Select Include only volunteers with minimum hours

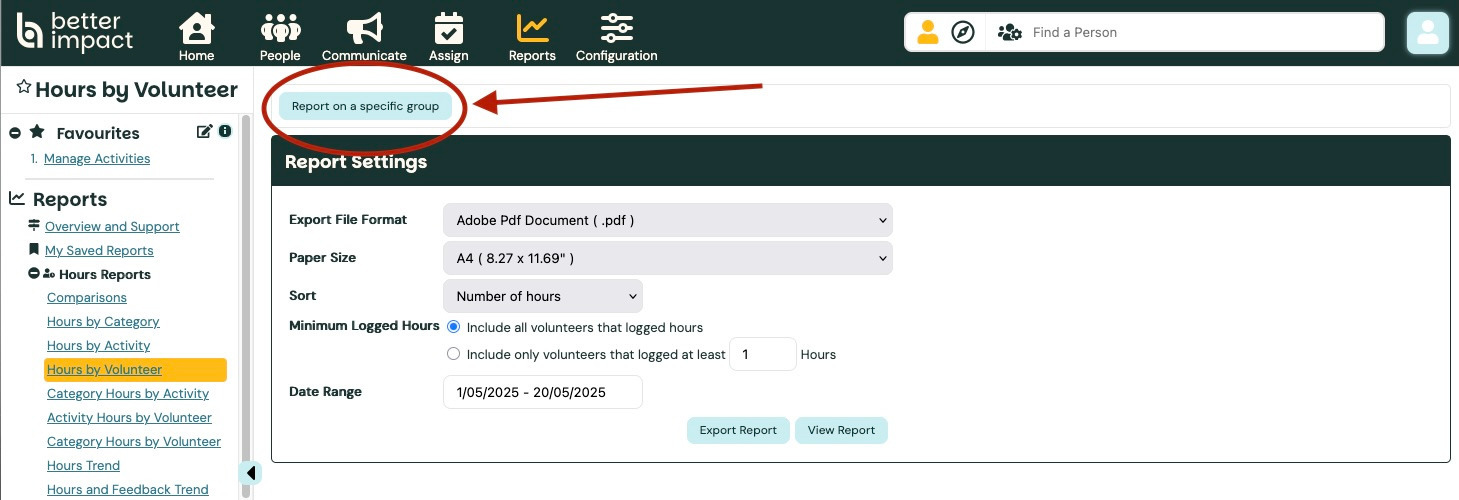(454, 354)
